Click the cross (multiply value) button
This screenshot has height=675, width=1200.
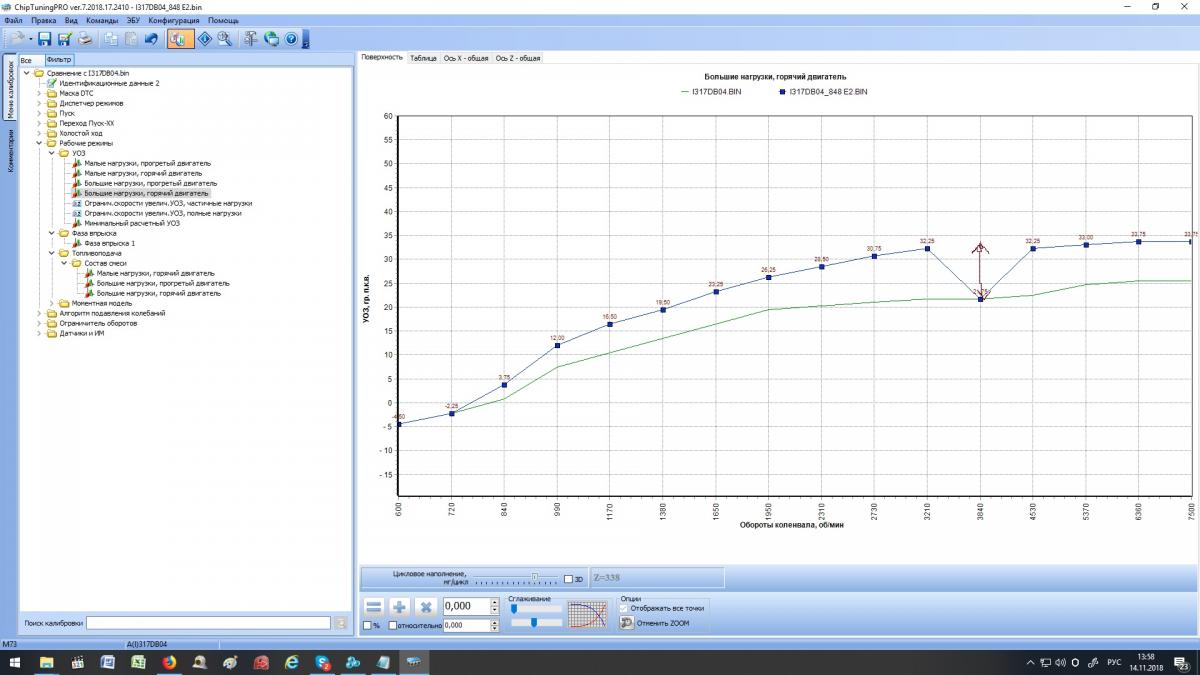coord(424,606)
